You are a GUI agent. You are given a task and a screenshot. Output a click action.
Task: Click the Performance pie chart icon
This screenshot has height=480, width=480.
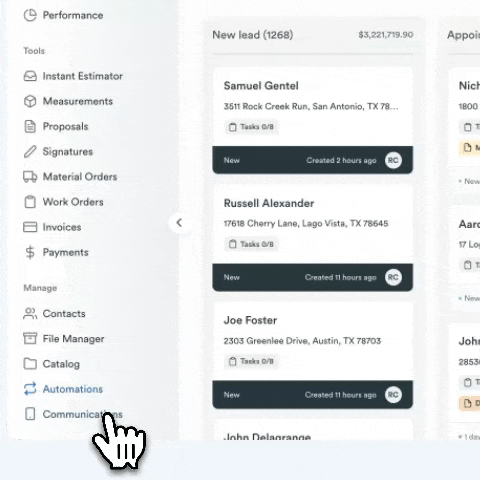click(30, 15)
